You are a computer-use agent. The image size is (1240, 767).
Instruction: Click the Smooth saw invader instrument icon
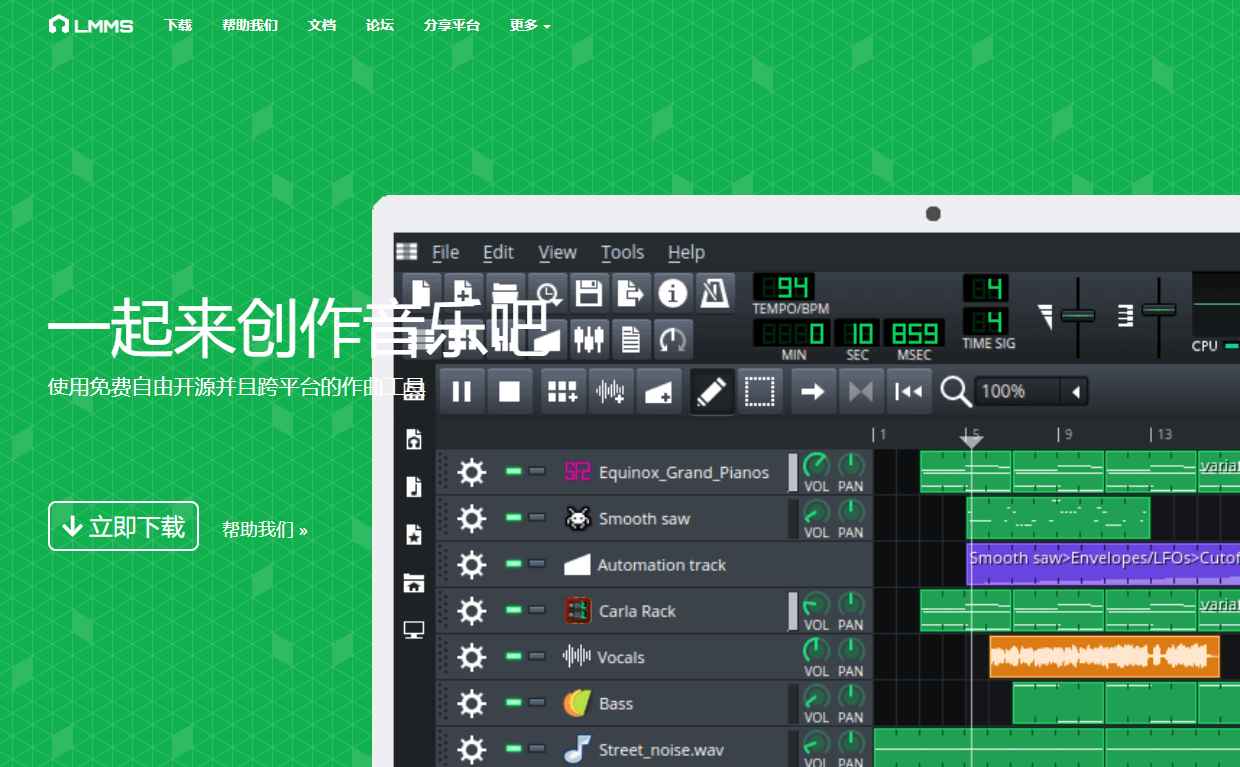(577, 518)
